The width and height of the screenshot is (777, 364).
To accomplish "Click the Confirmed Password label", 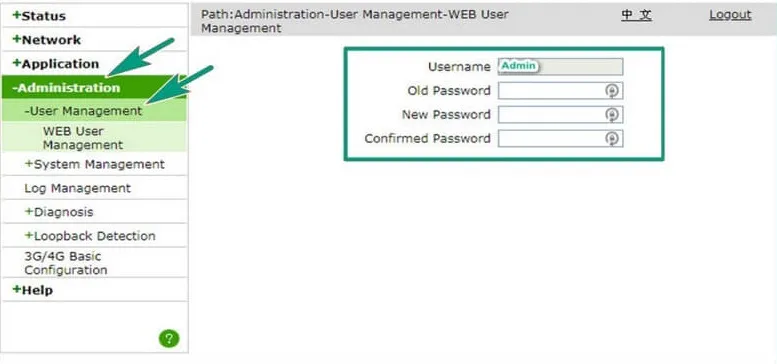I will click(427, 138).
